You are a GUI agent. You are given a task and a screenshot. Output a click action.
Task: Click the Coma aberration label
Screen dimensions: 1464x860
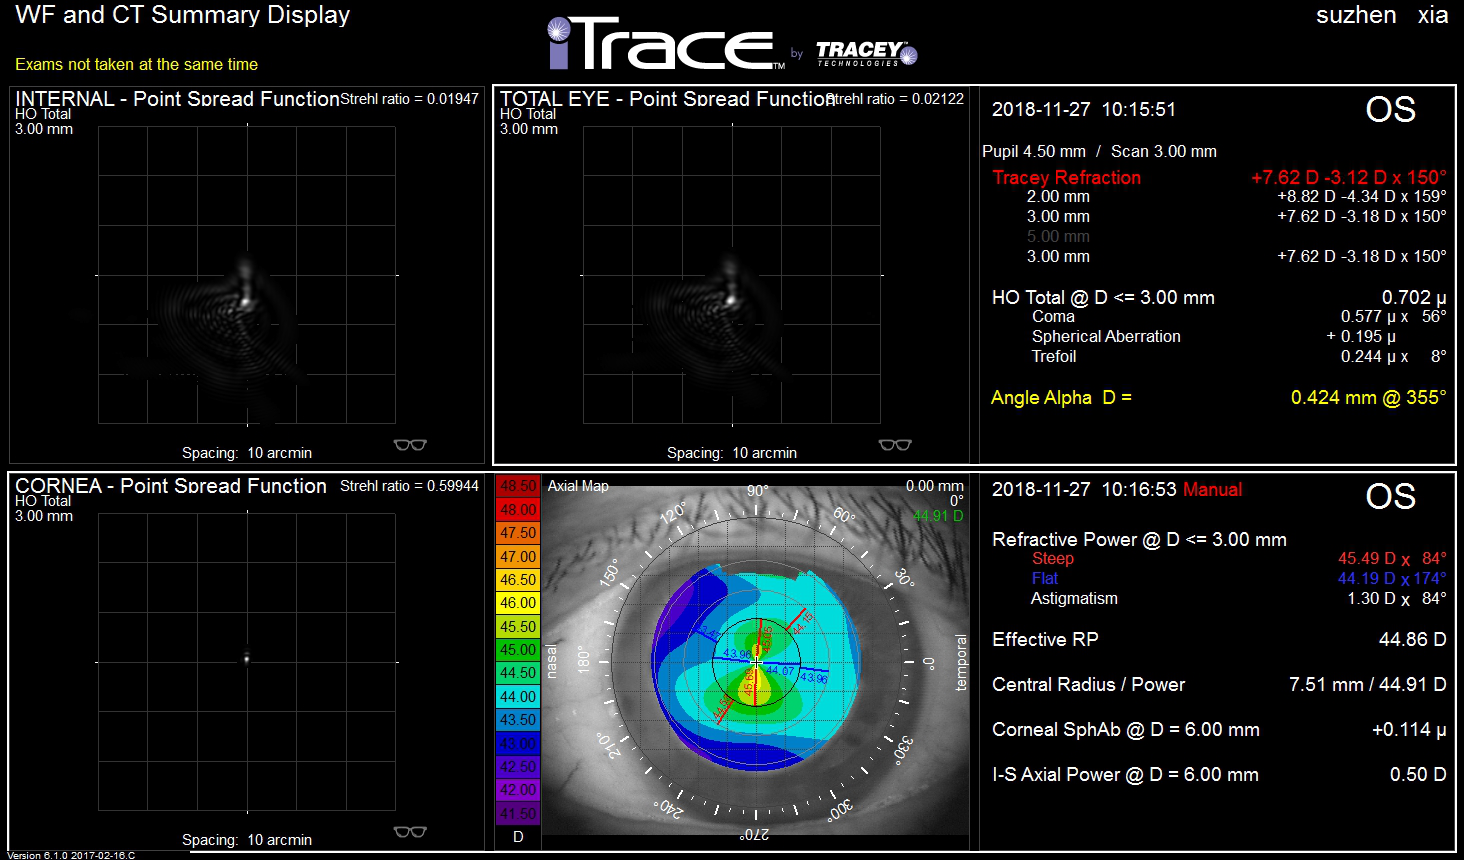pyautogui.click(x=1053, y=317)
